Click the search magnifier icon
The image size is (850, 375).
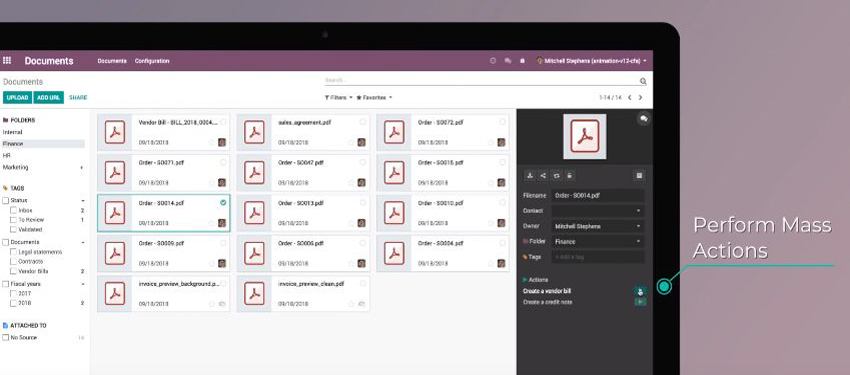[x=643, y=81]
